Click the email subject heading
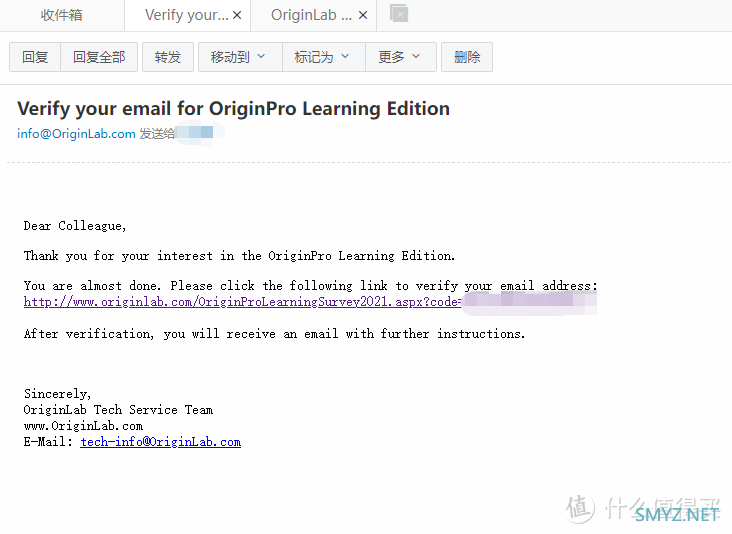The height and width of the screenshot is (534, 732). [233, 109]
